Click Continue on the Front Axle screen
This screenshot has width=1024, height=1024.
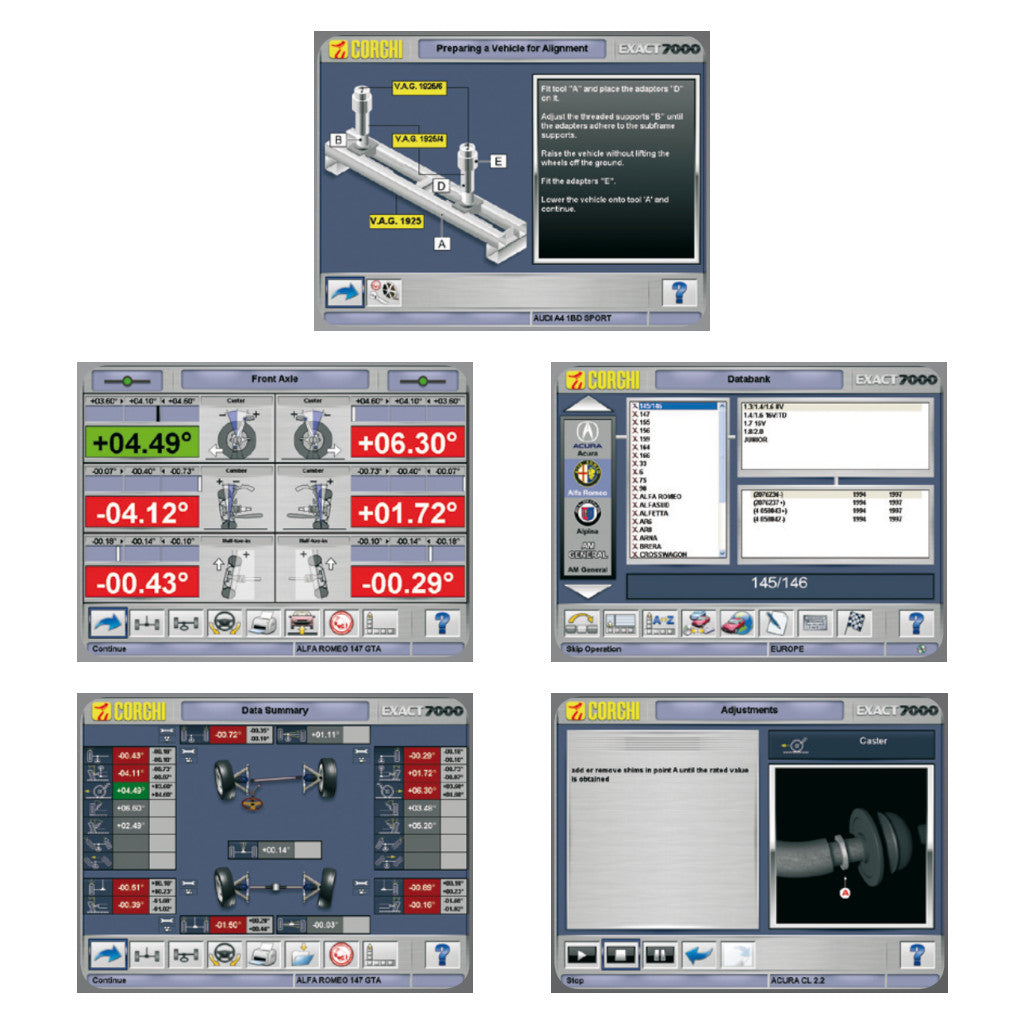(x=110, y=648)
